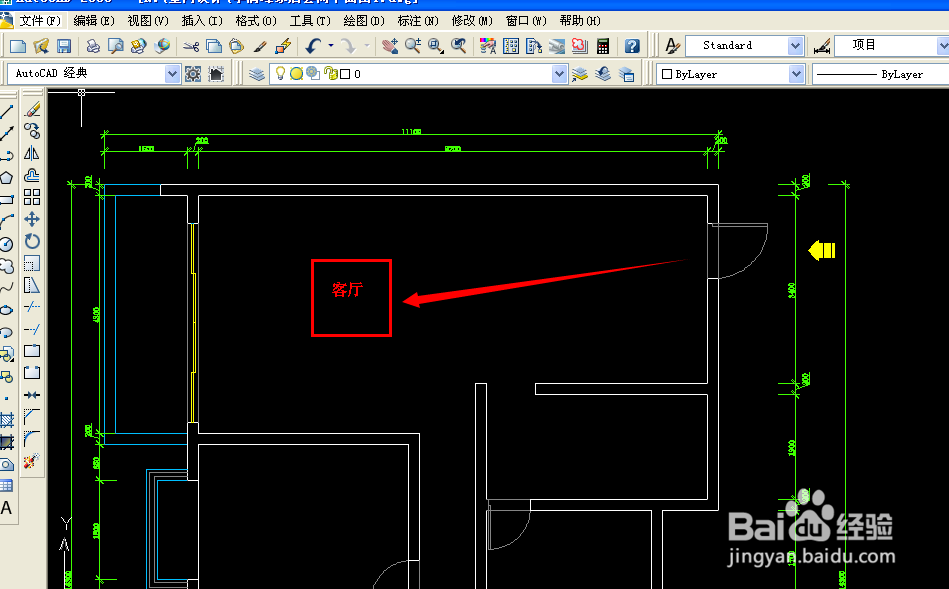This screenshot has width=949, height=589.
Task: Open the 编辑(E) menu
Action: (x=94, y=21)
